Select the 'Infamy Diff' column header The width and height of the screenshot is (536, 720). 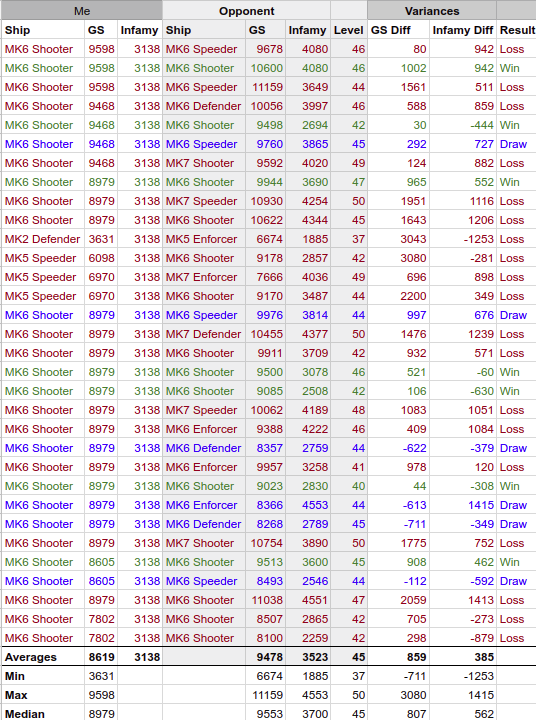(463, 30)
